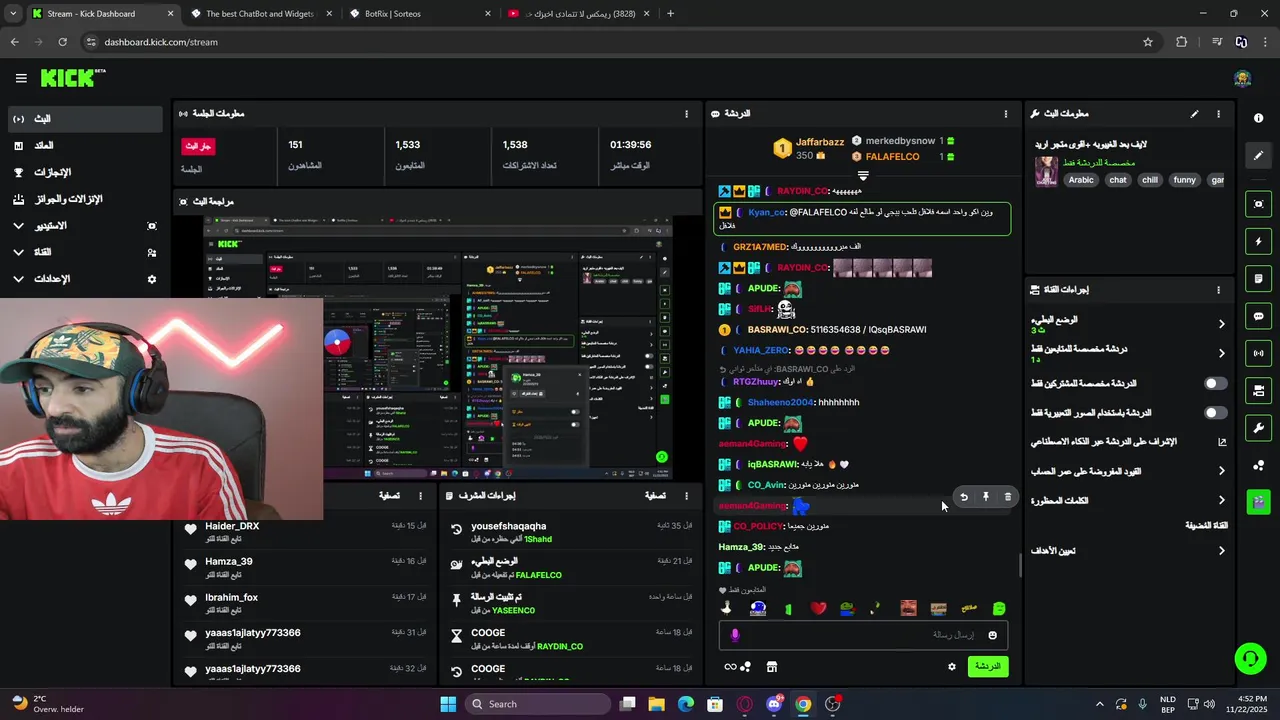Open the hamburger menu beside the Kick logo

tap(21, 78)
